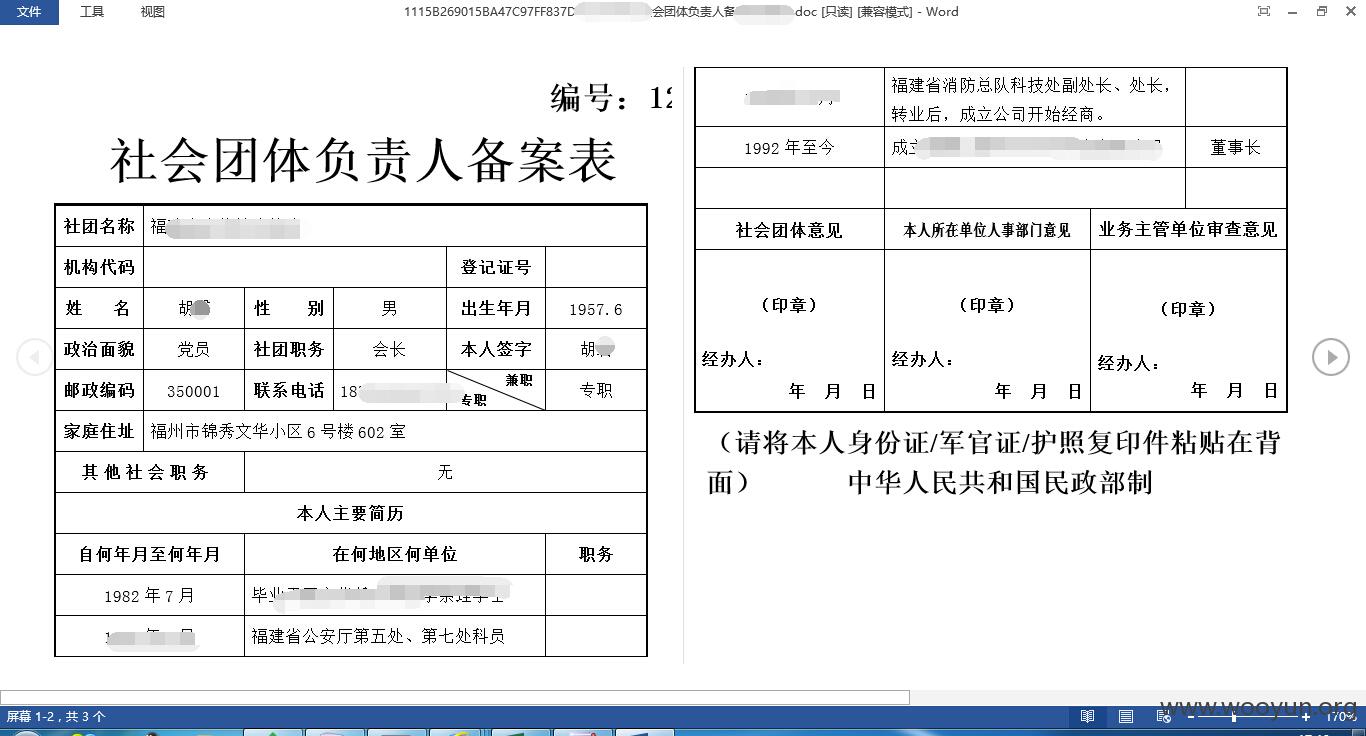Click the zoom out minus button
This screenshot has height=736, width=1366.
coord(1191,716)
